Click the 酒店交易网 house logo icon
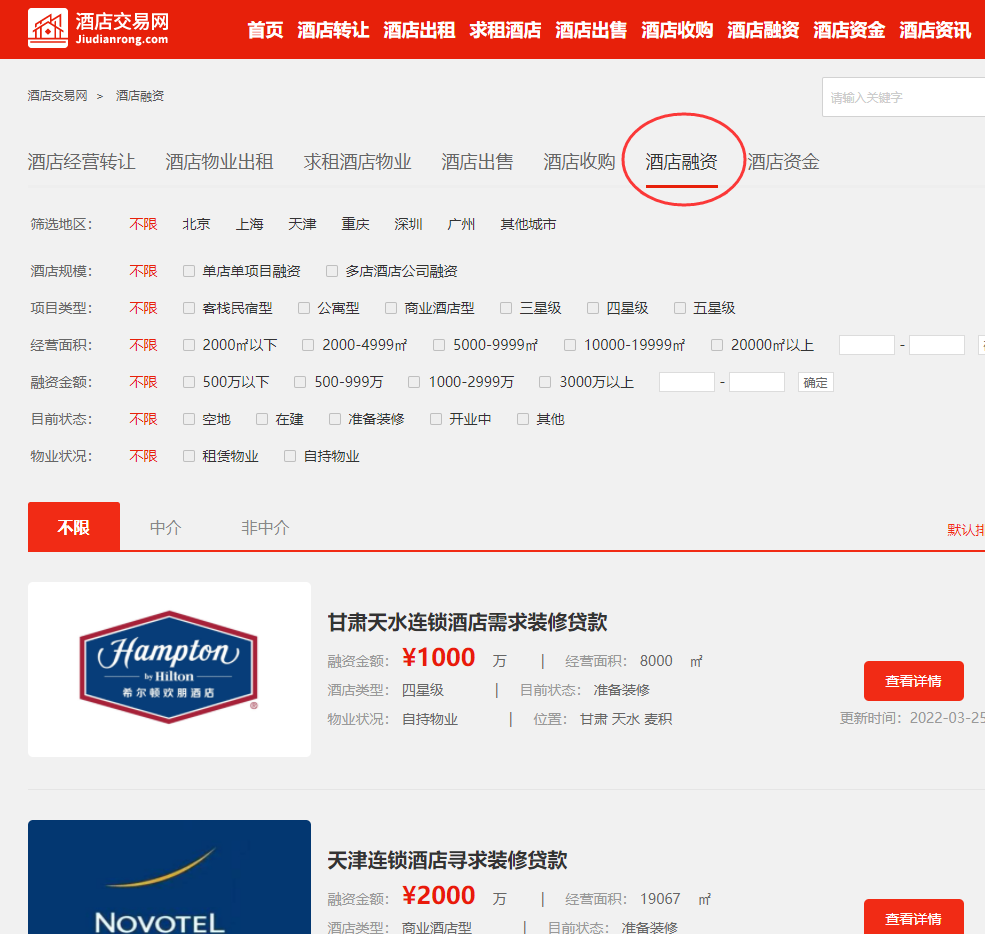 [x=48, y=28]
